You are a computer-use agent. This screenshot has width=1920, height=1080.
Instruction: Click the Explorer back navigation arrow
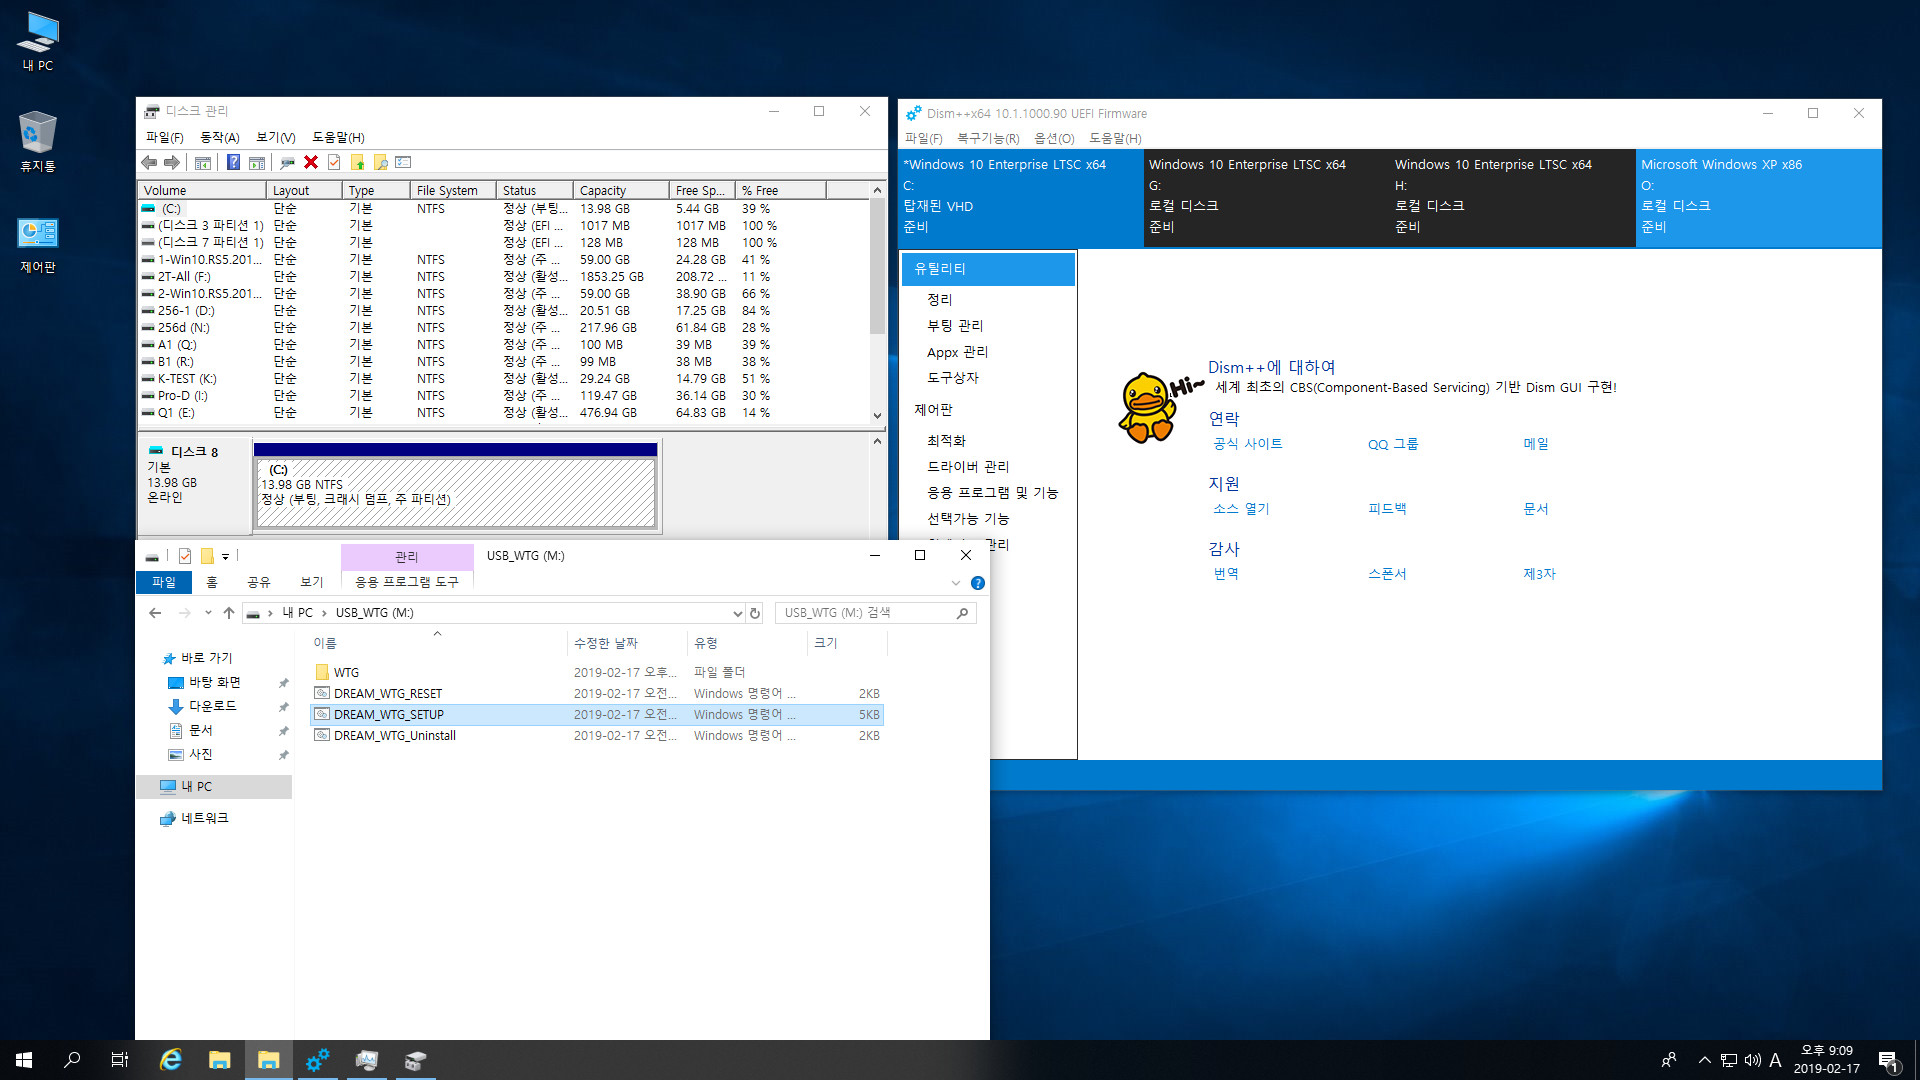pos(155,613)
